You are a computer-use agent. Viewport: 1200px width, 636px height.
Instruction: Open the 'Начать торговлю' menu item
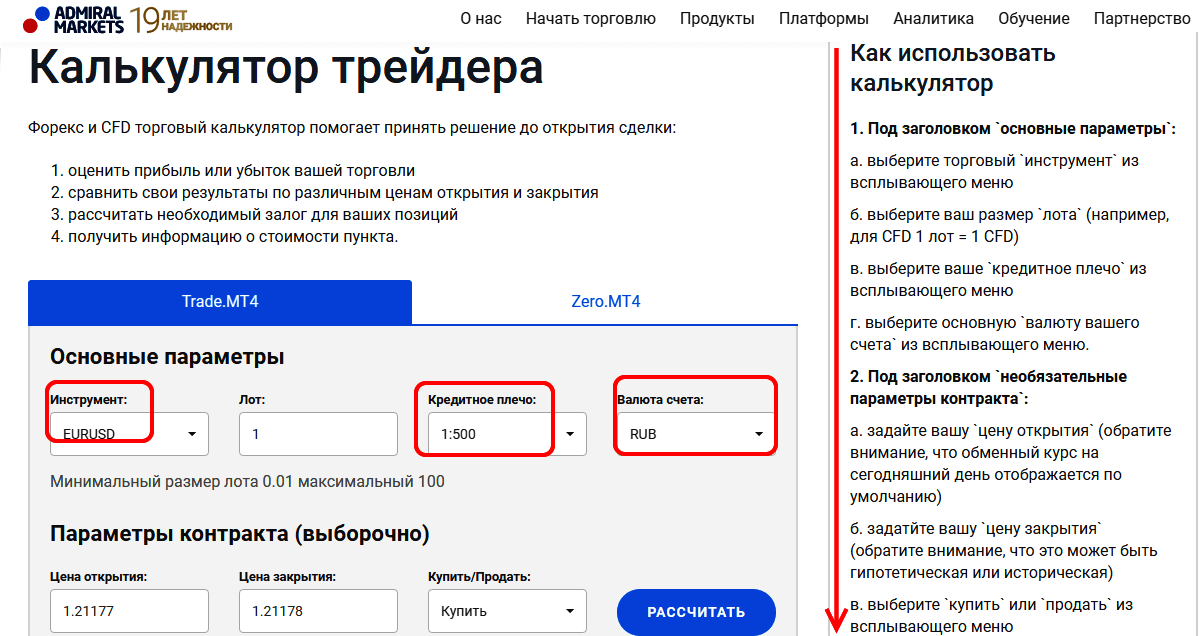pyautogui.click(x=590, y=18)
